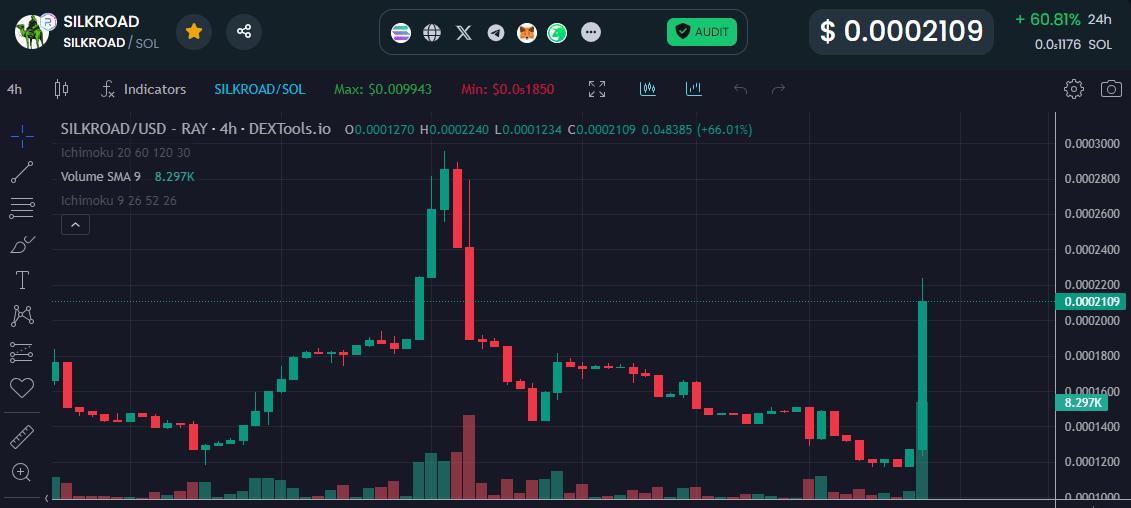The image size is (1131, 508).
Task: Open the Fibonacci/horizontal lines tool
Action: [22, 208]
